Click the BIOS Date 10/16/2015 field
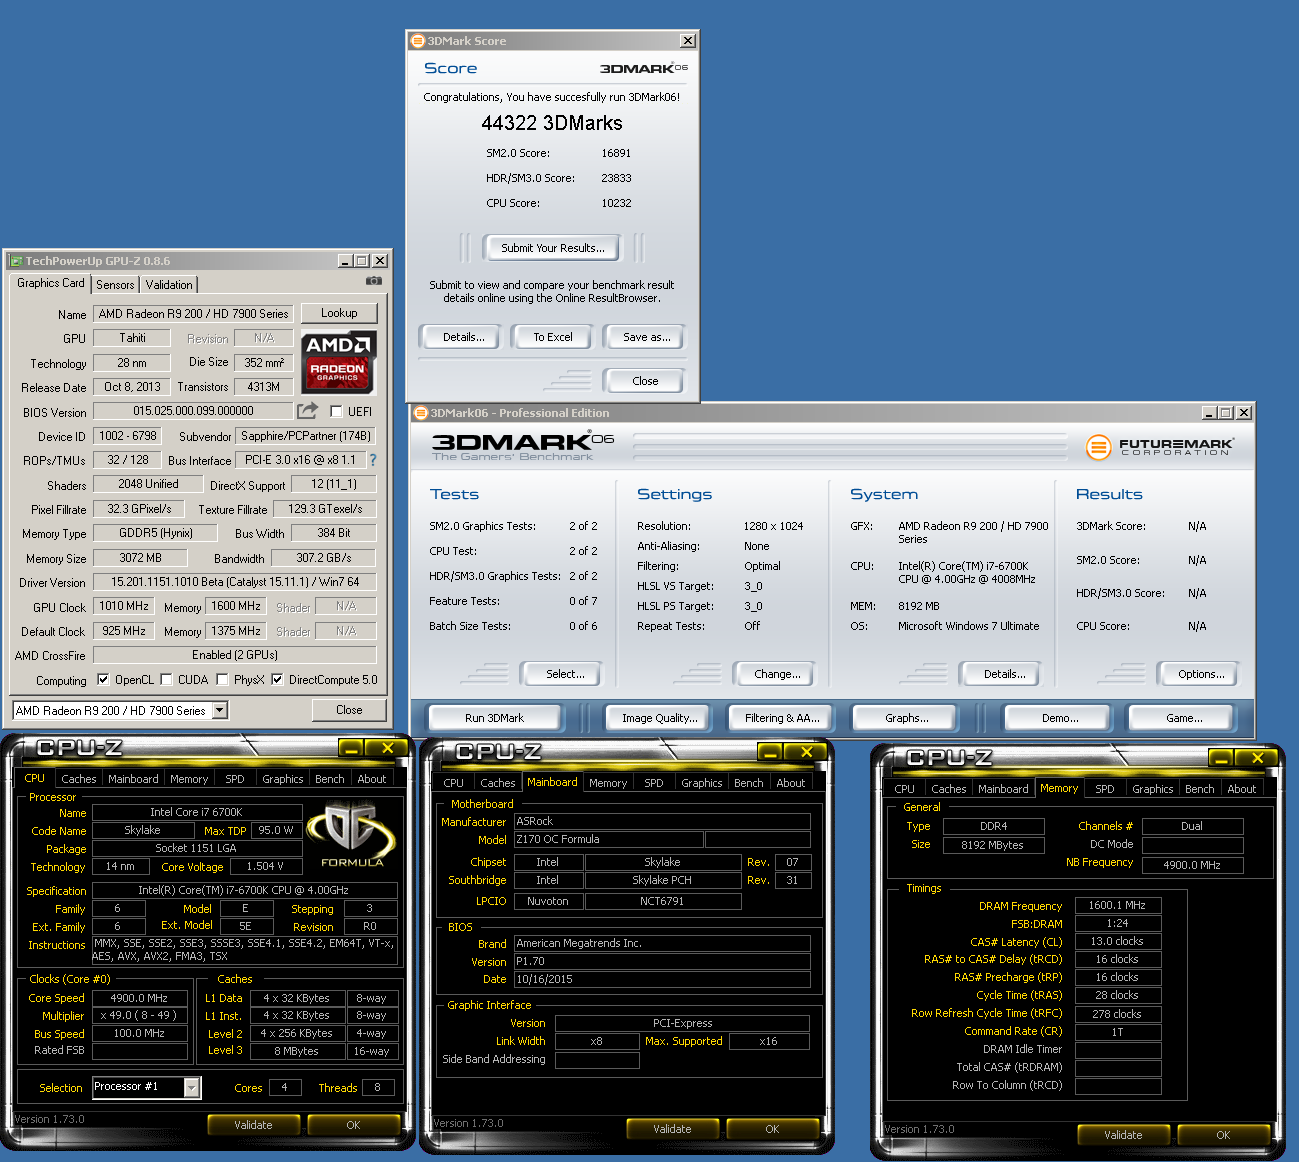This screenshot has height=1162, width=1299. coord(661,980)
